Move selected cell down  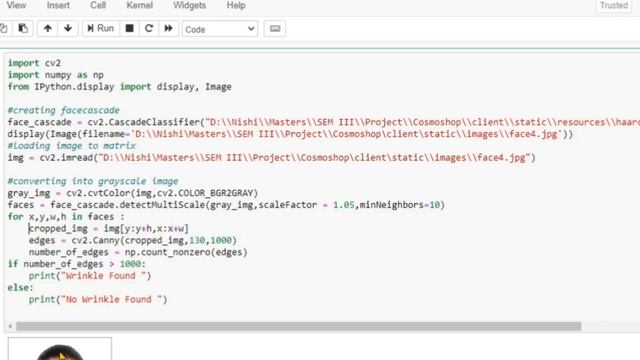pos(68,29)
